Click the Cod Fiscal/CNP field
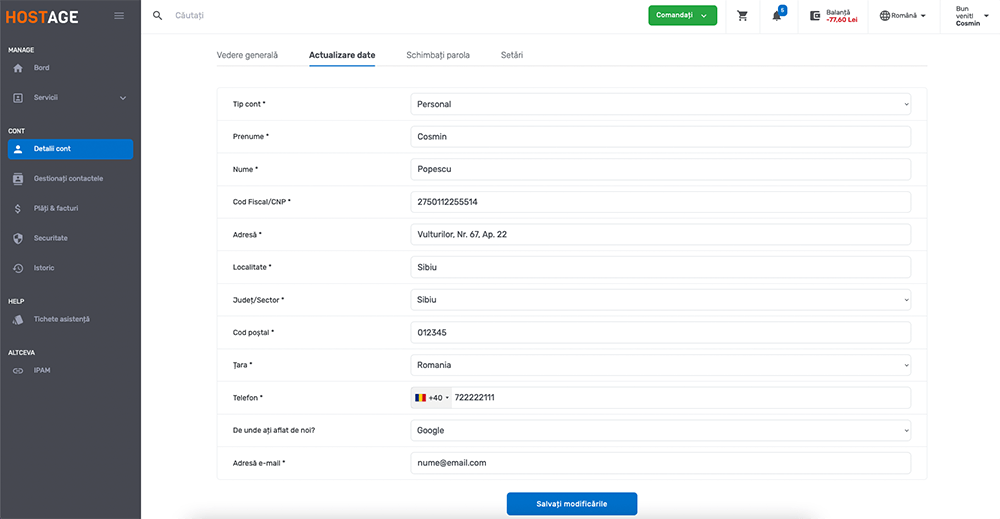The image size is (1000, 519). point(660,202)
